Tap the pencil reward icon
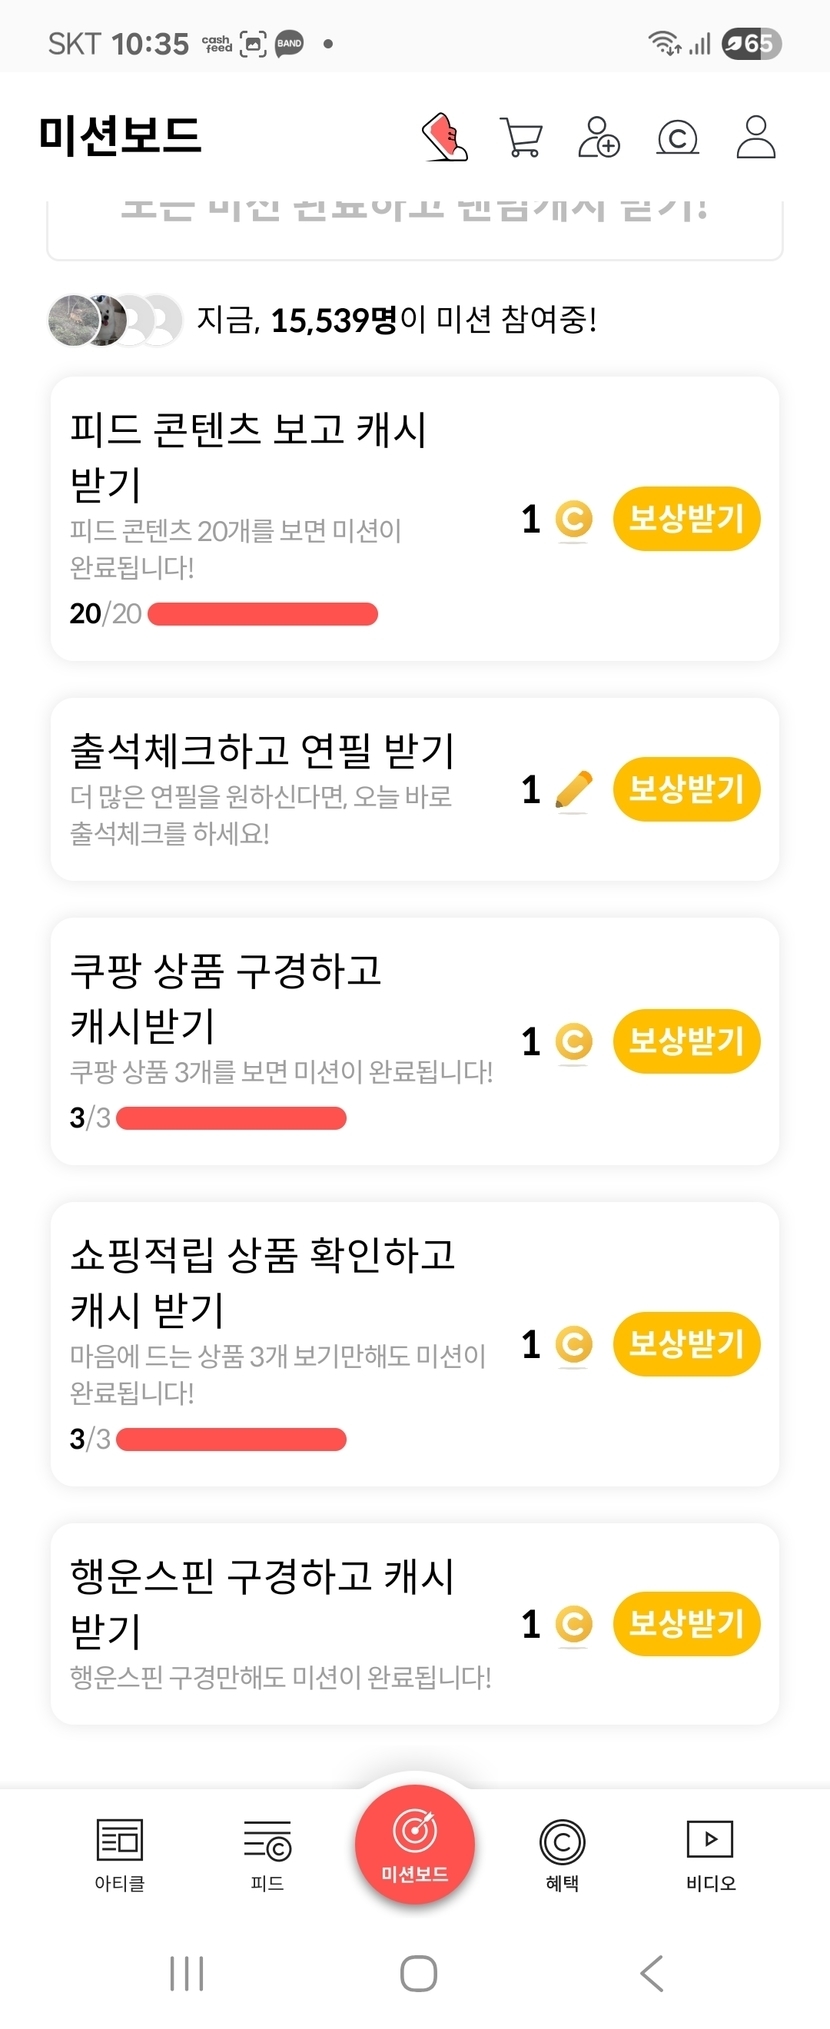 pyautogui.click(x=573, y=790)
